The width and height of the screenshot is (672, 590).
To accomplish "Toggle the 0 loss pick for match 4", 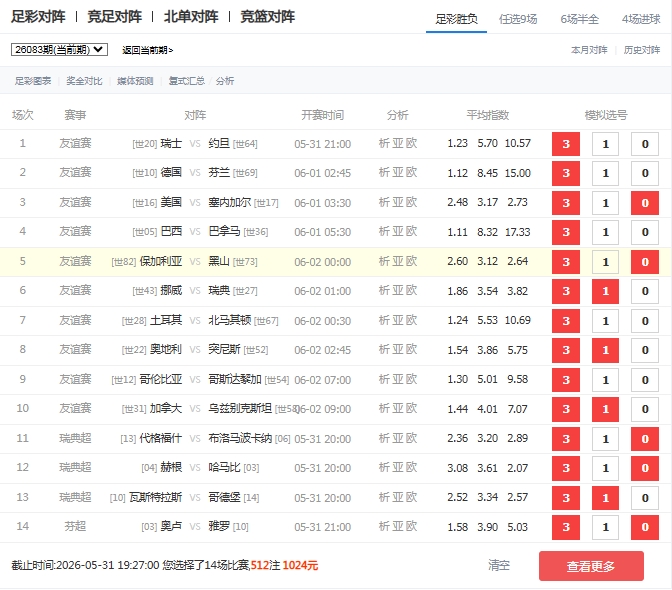I will 645,232.
